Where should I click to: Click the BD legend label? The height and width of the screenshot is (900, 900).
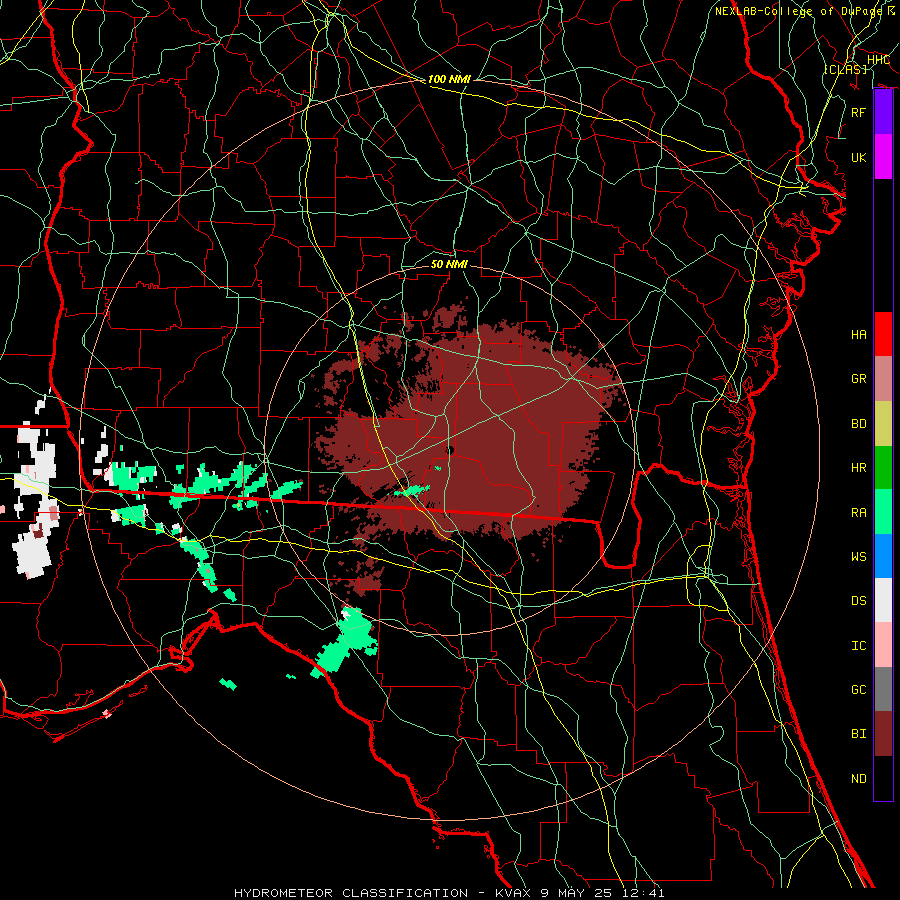click(858, 424)
